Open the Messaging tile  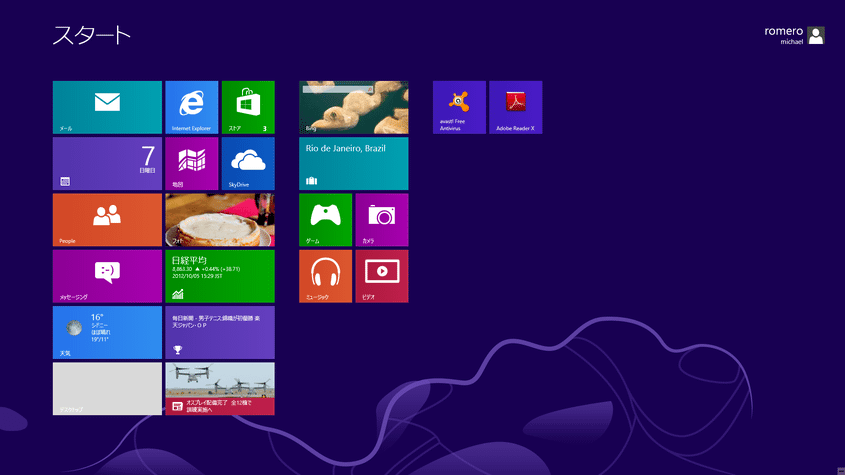[x=107, y=276]
